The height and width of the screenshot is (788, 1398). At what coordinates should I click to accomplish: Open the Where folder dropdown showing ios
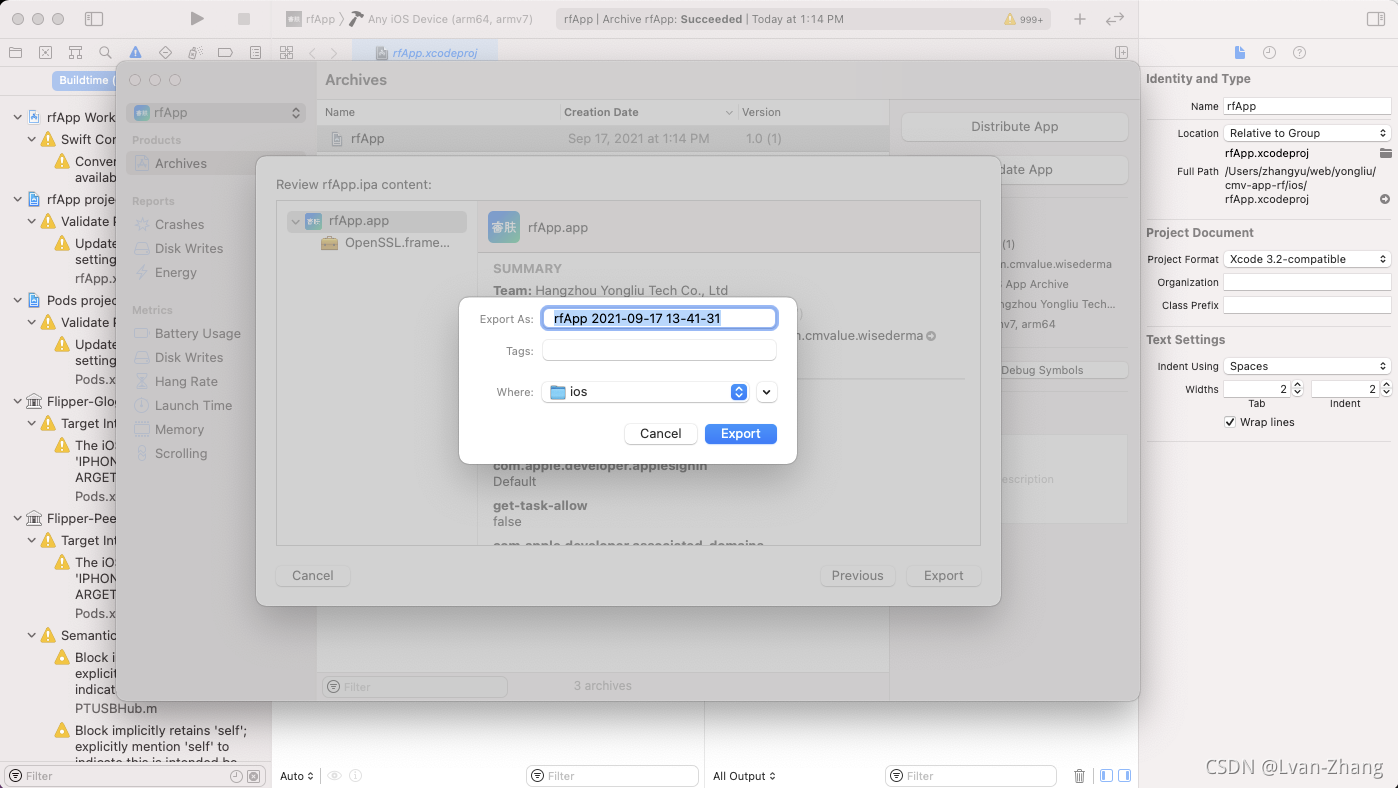point(645,392)
